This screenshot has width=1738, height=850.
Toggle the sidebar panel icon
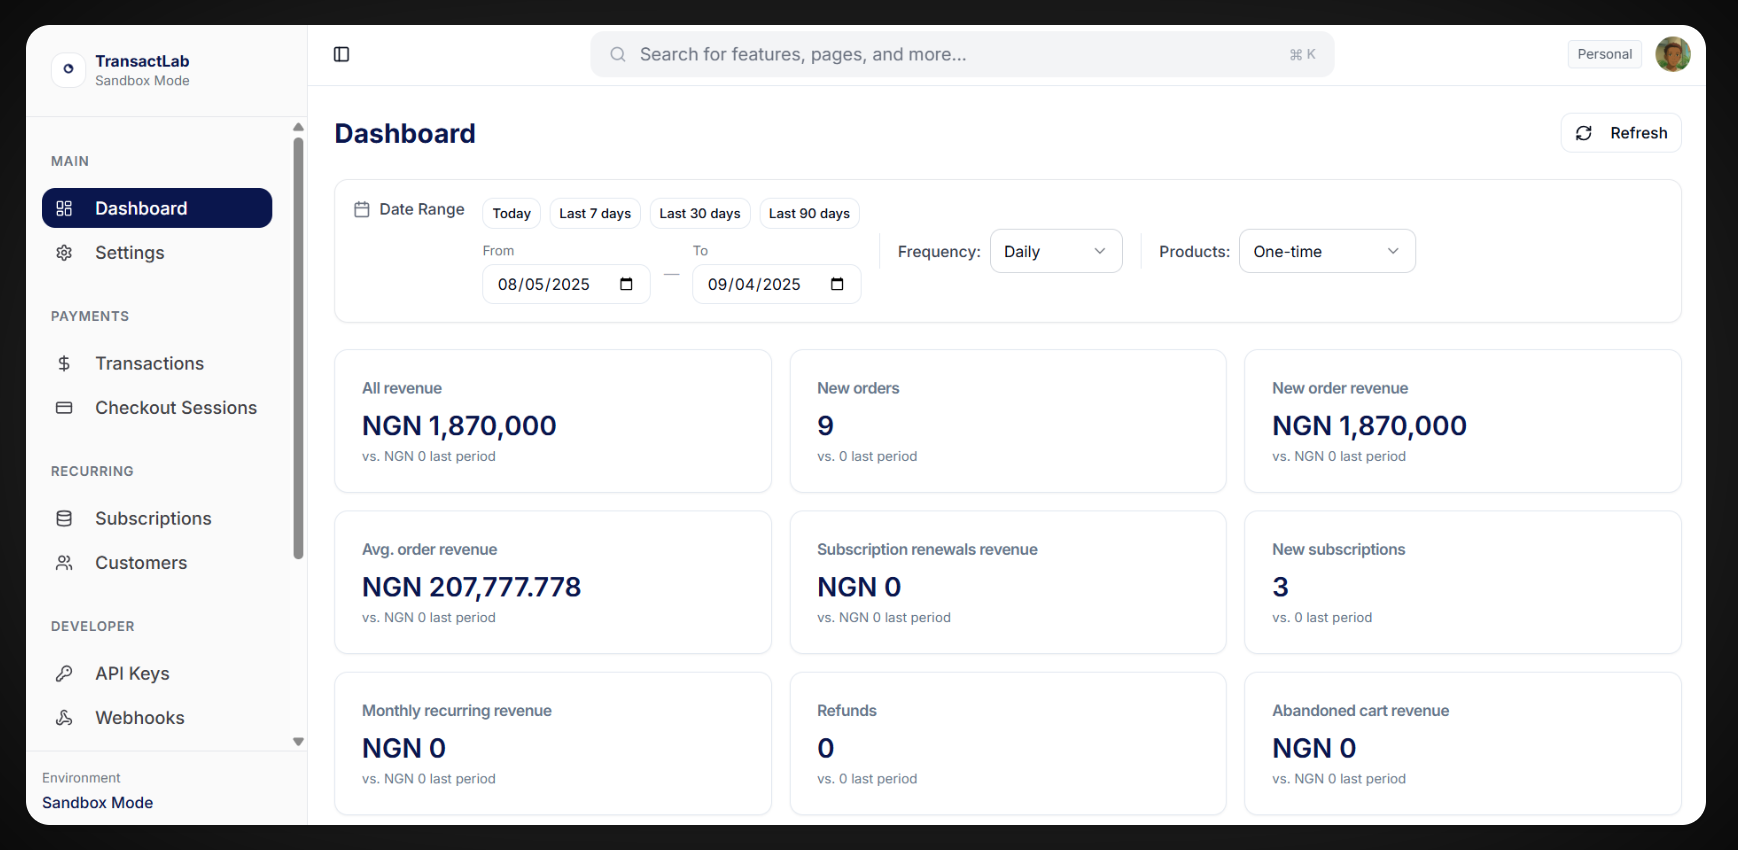click(341, 54)
